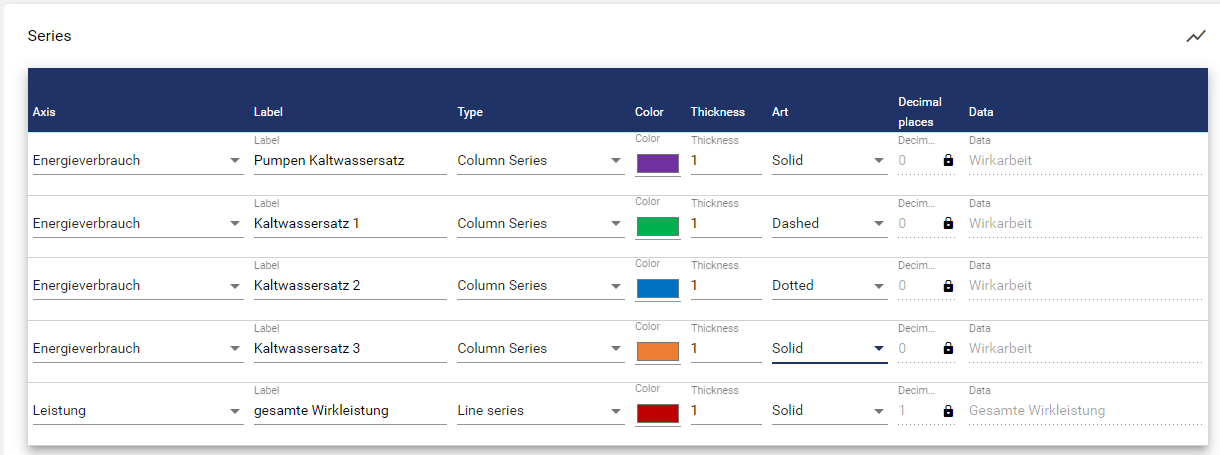Image resolution: width=1220 pixels, height=455 pixels.
Task: Click lock icon in Kaltwassersatz 3 row
Action: pos(948,348)
